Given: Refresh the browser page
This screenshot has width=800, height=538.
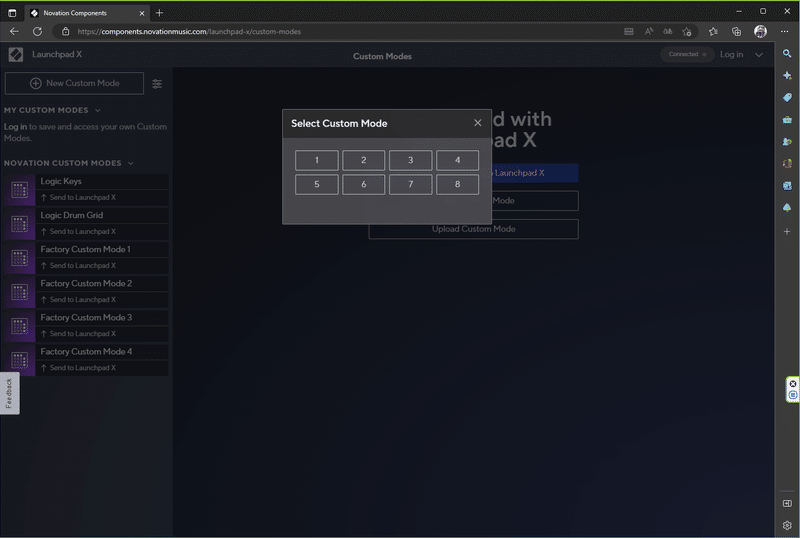Looking at the screenshot, I should (x=37, y=32).
